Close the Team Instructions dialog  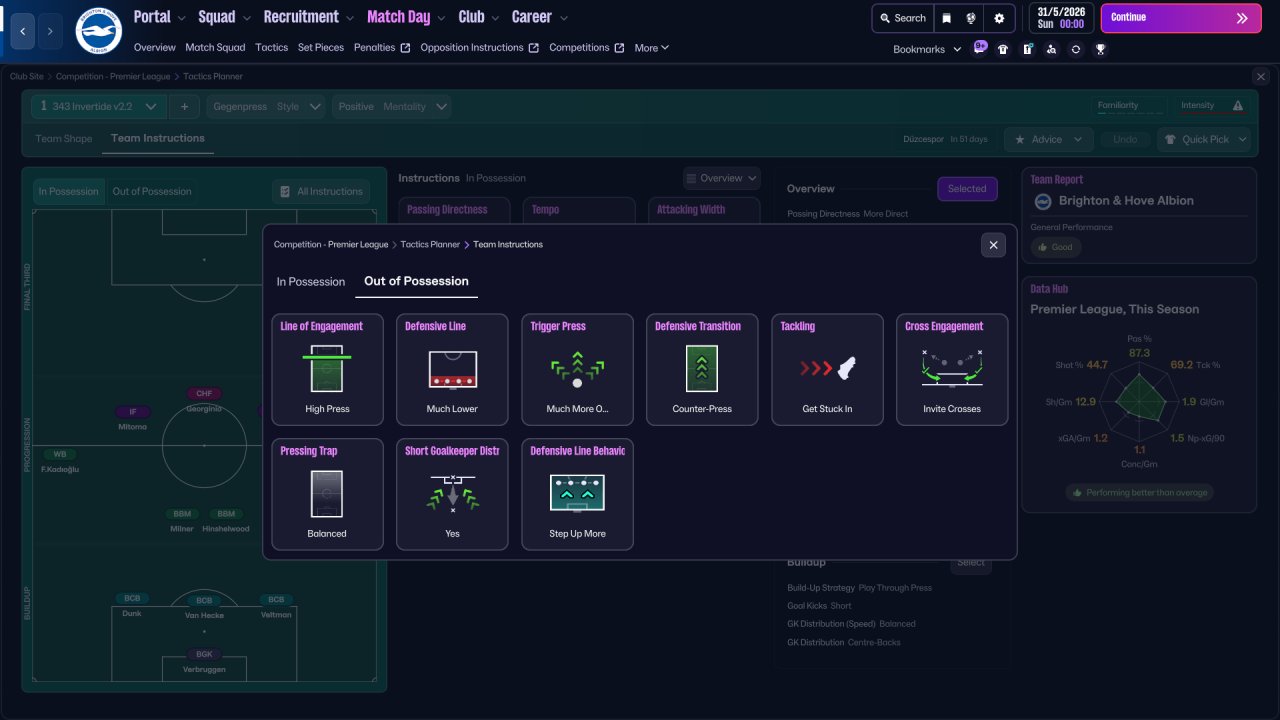[993, 245]
